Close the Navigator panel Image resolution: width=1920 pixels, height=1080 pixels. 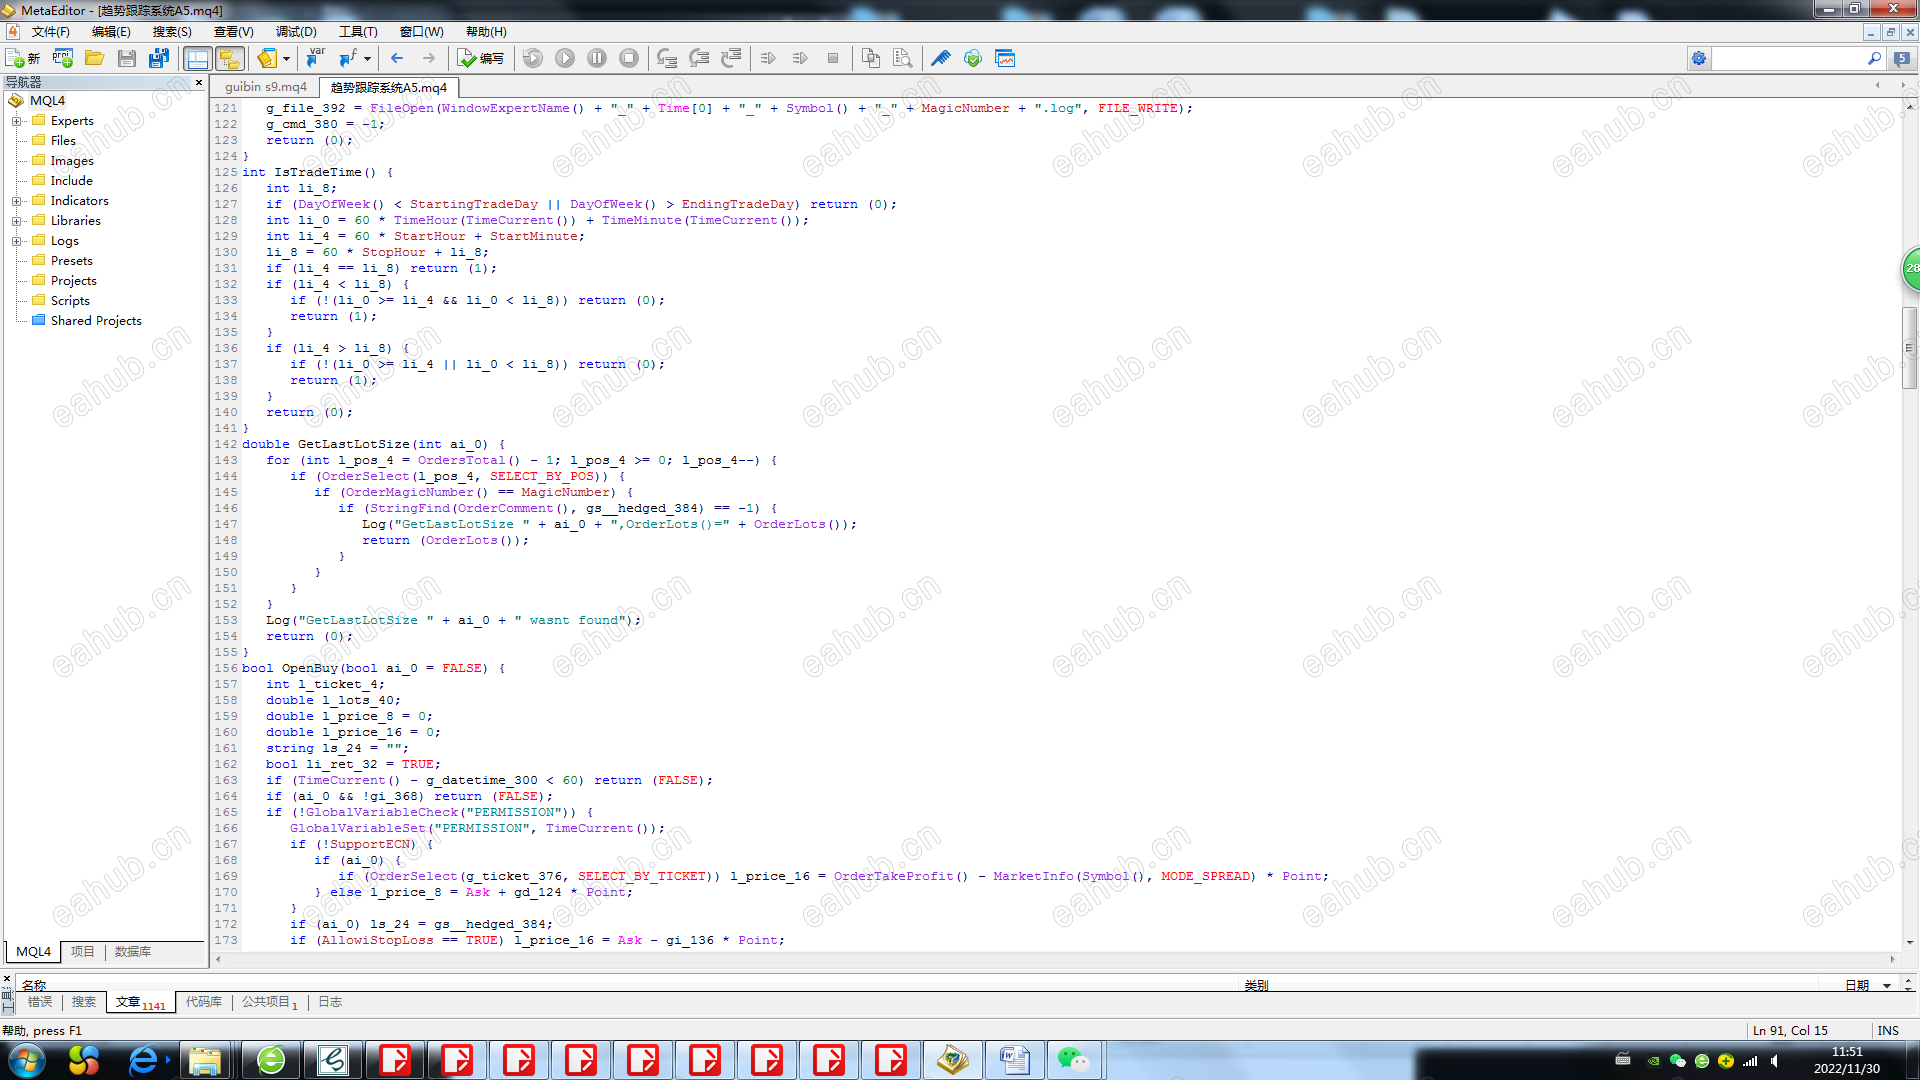199,82
